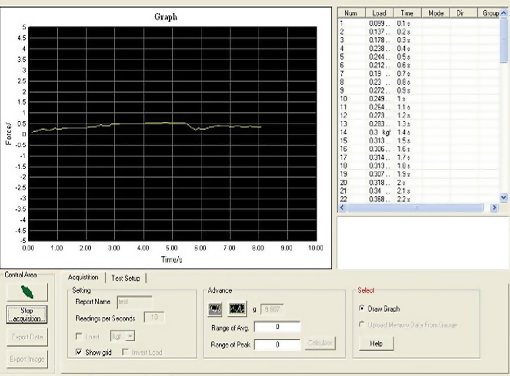Click the data list scroll up arrow

pos(504,13)
